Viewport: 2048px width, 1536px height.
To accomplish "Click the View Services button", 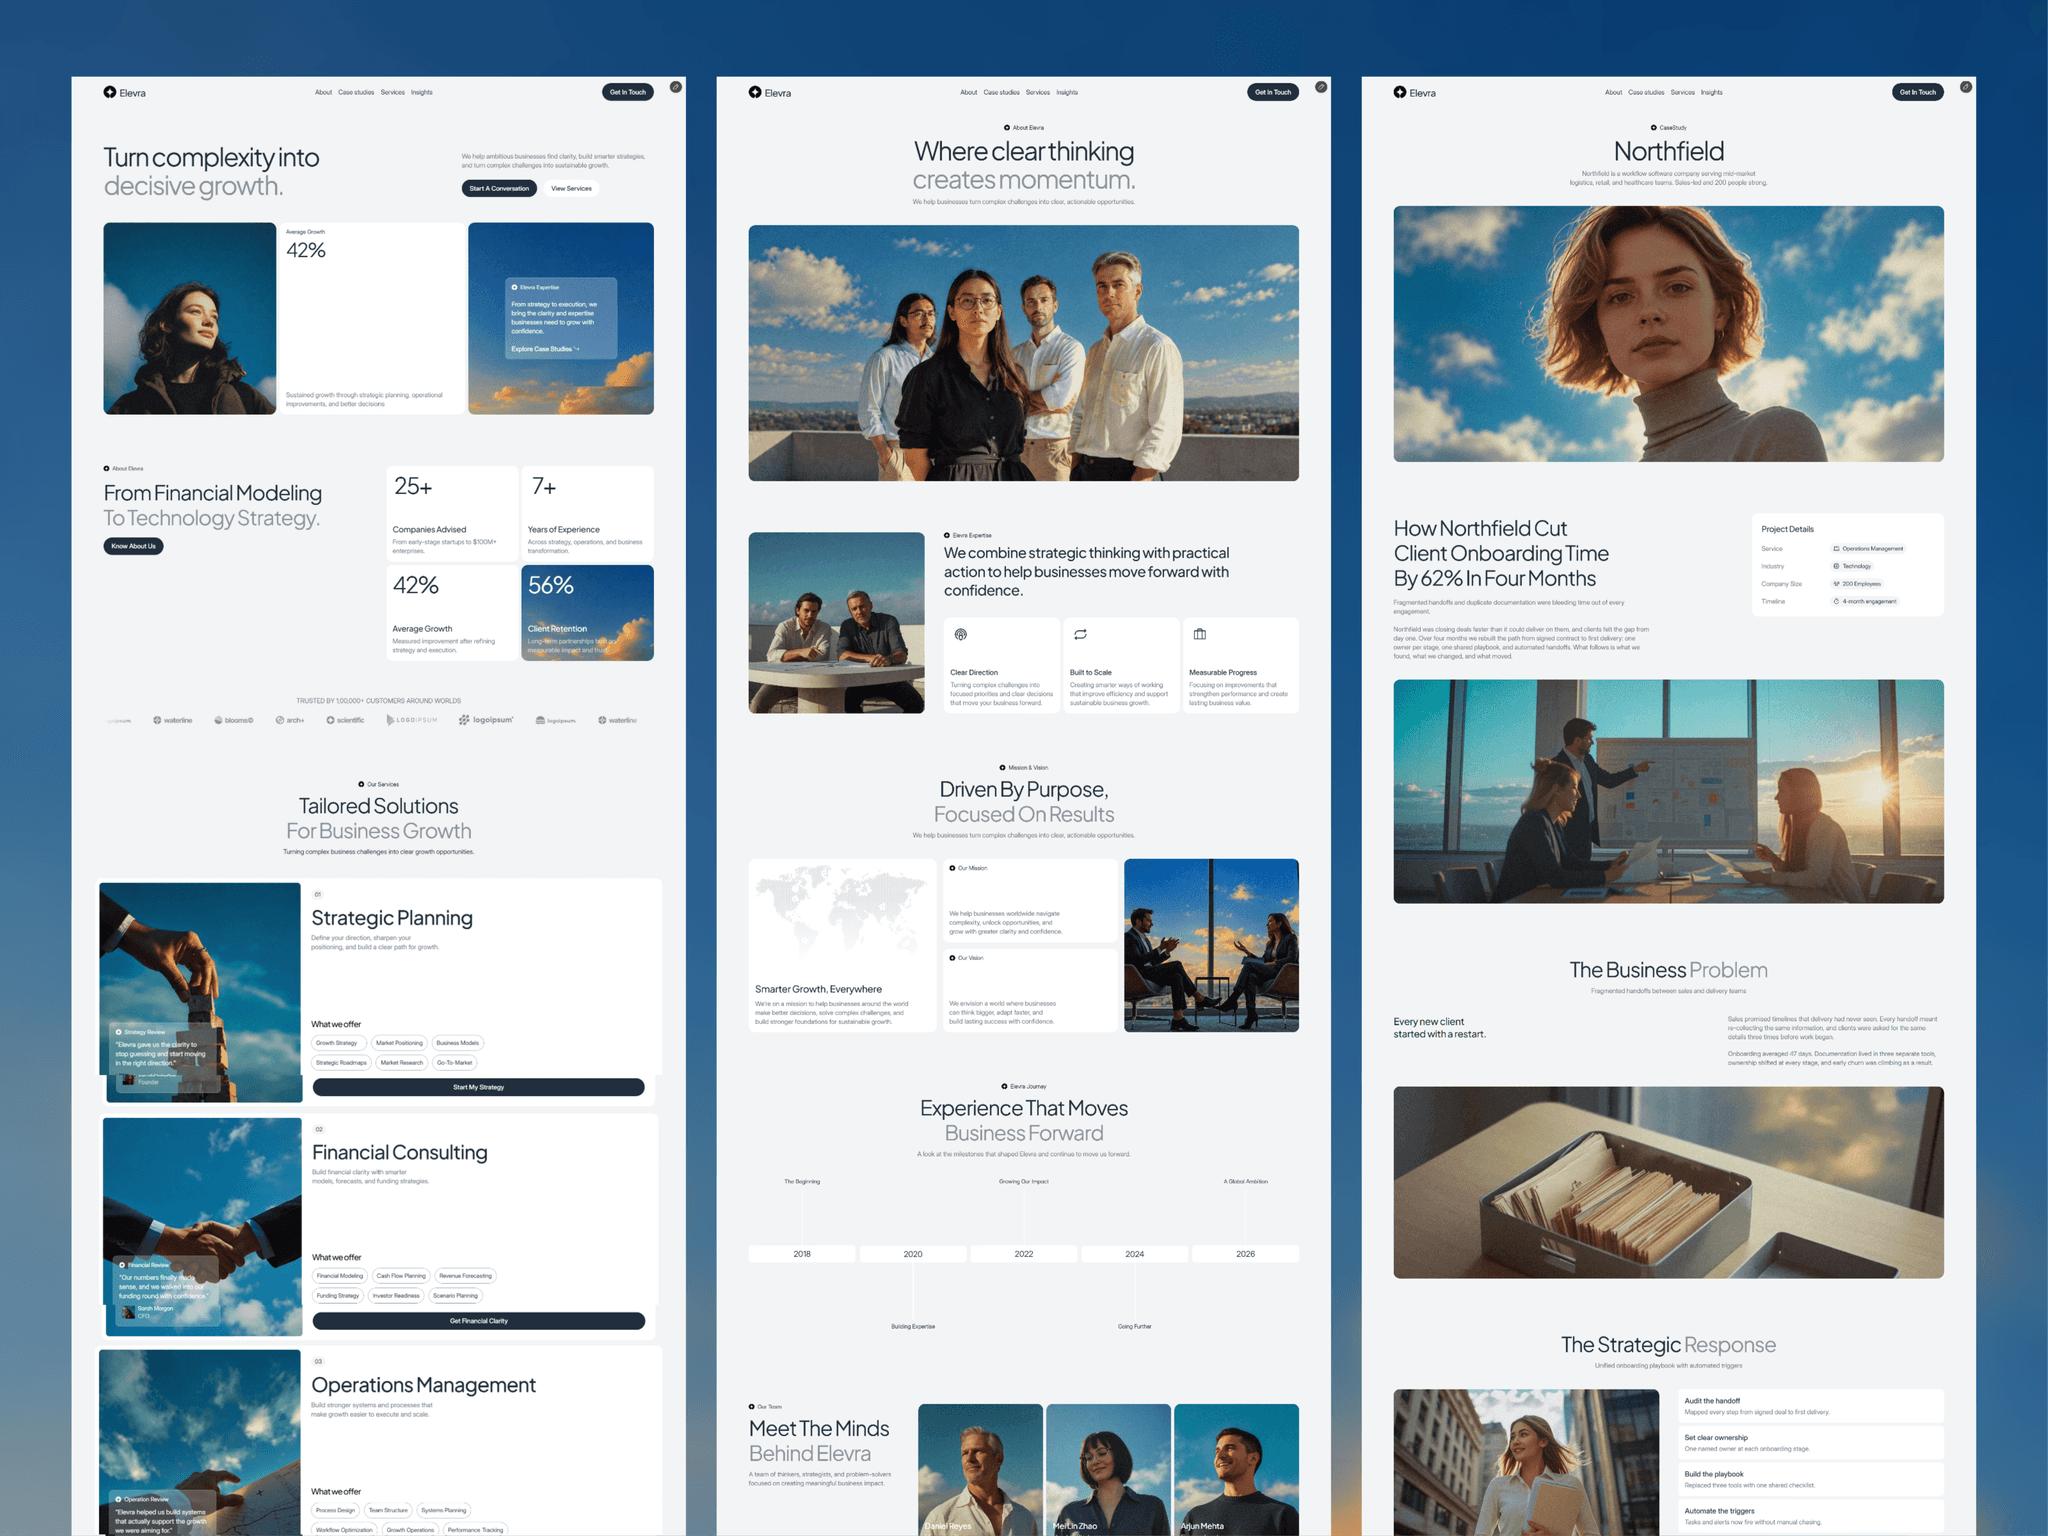I will pyautogui.click(x=571, y=188).
